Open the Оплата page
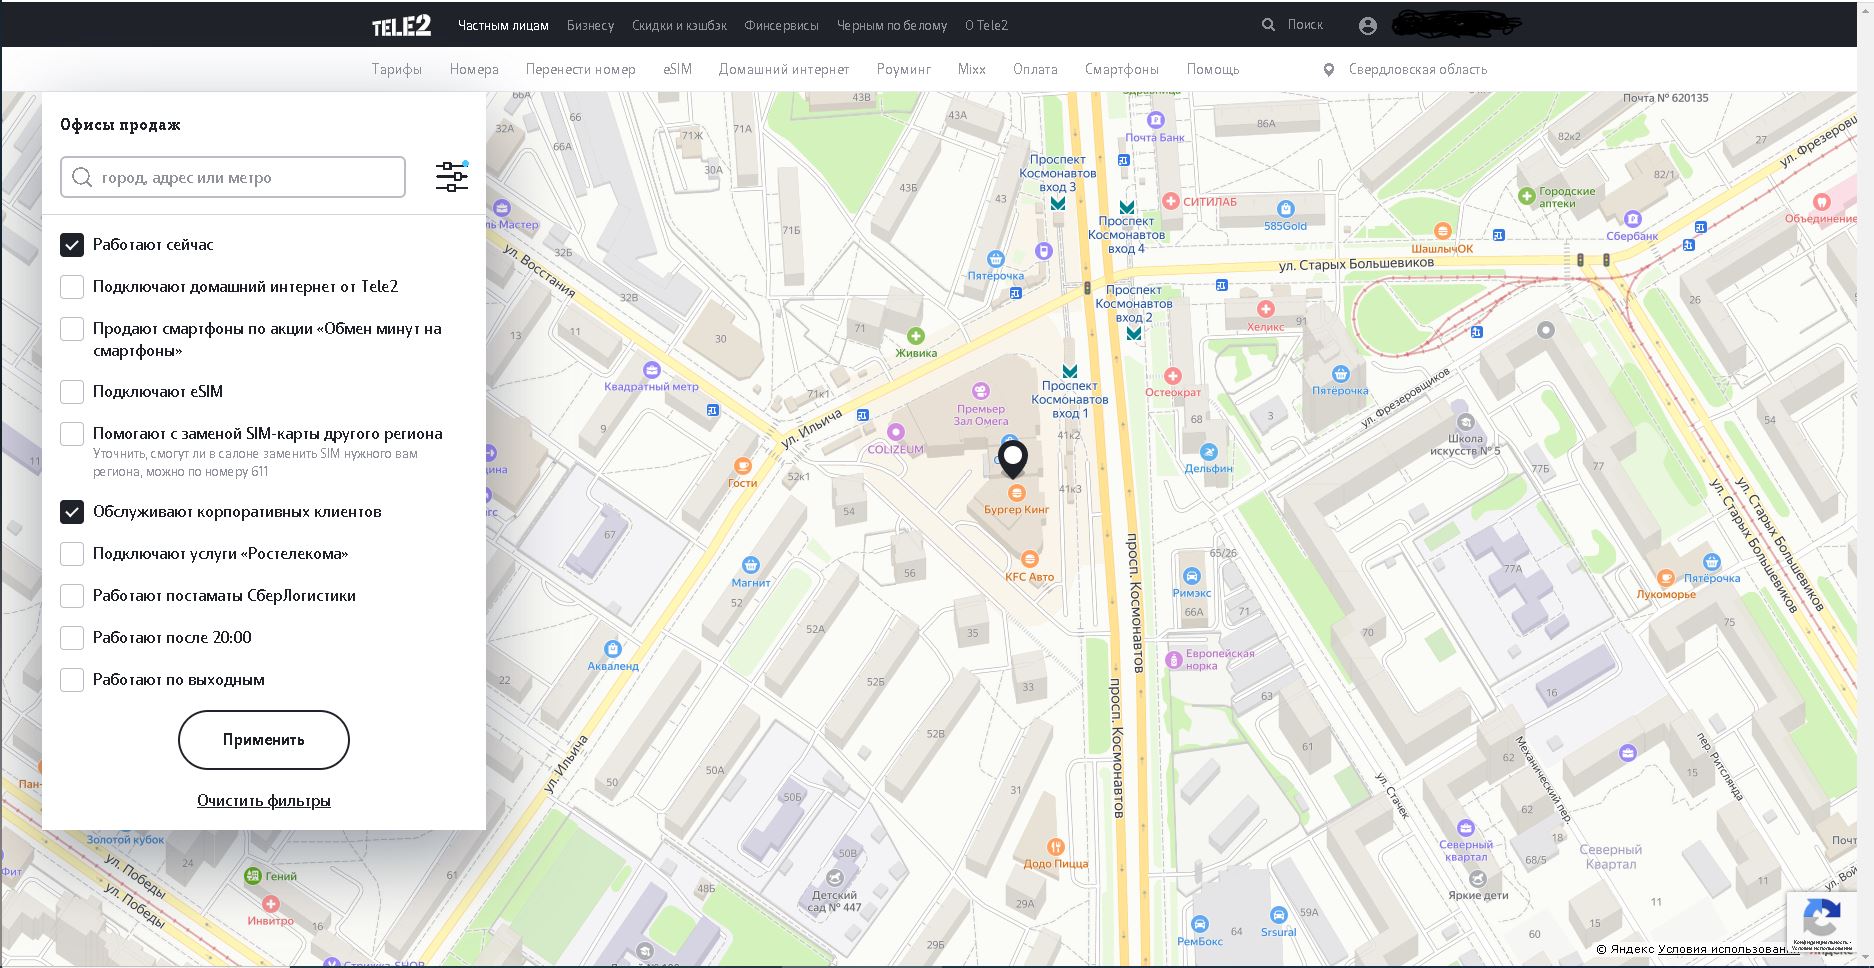The width and height of the screenshot is (1874, 968). click(x=1035, y=70)
